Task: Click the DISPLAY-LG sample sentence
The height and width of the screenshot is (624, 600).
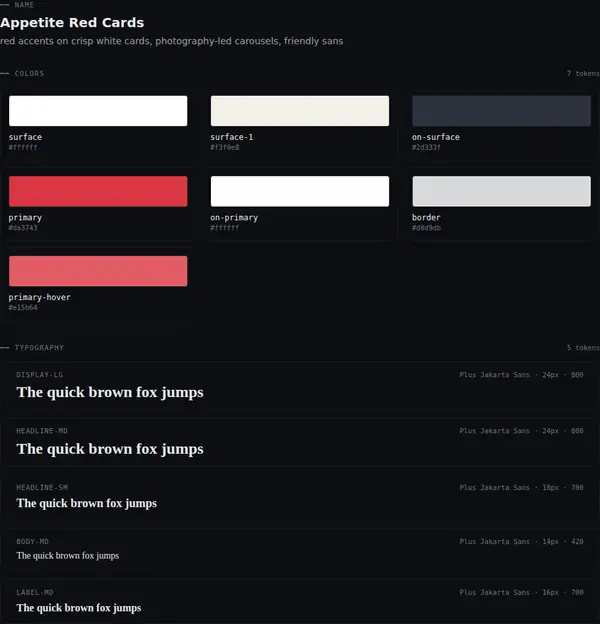Action: coord(110,392)
